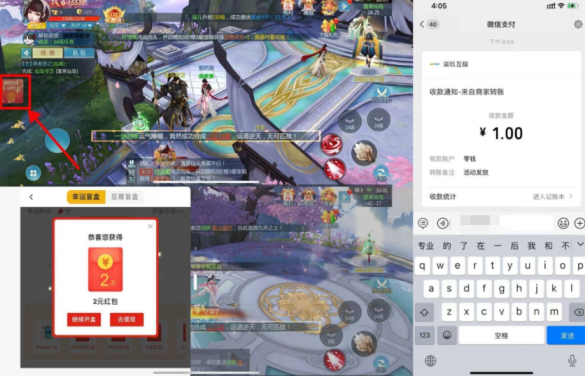Image resolution: width=585 pixels, height=376 pixels.
Task: Select the 至尊盲盒 tab
Action: pyautogui.click(x=125, y=197)
